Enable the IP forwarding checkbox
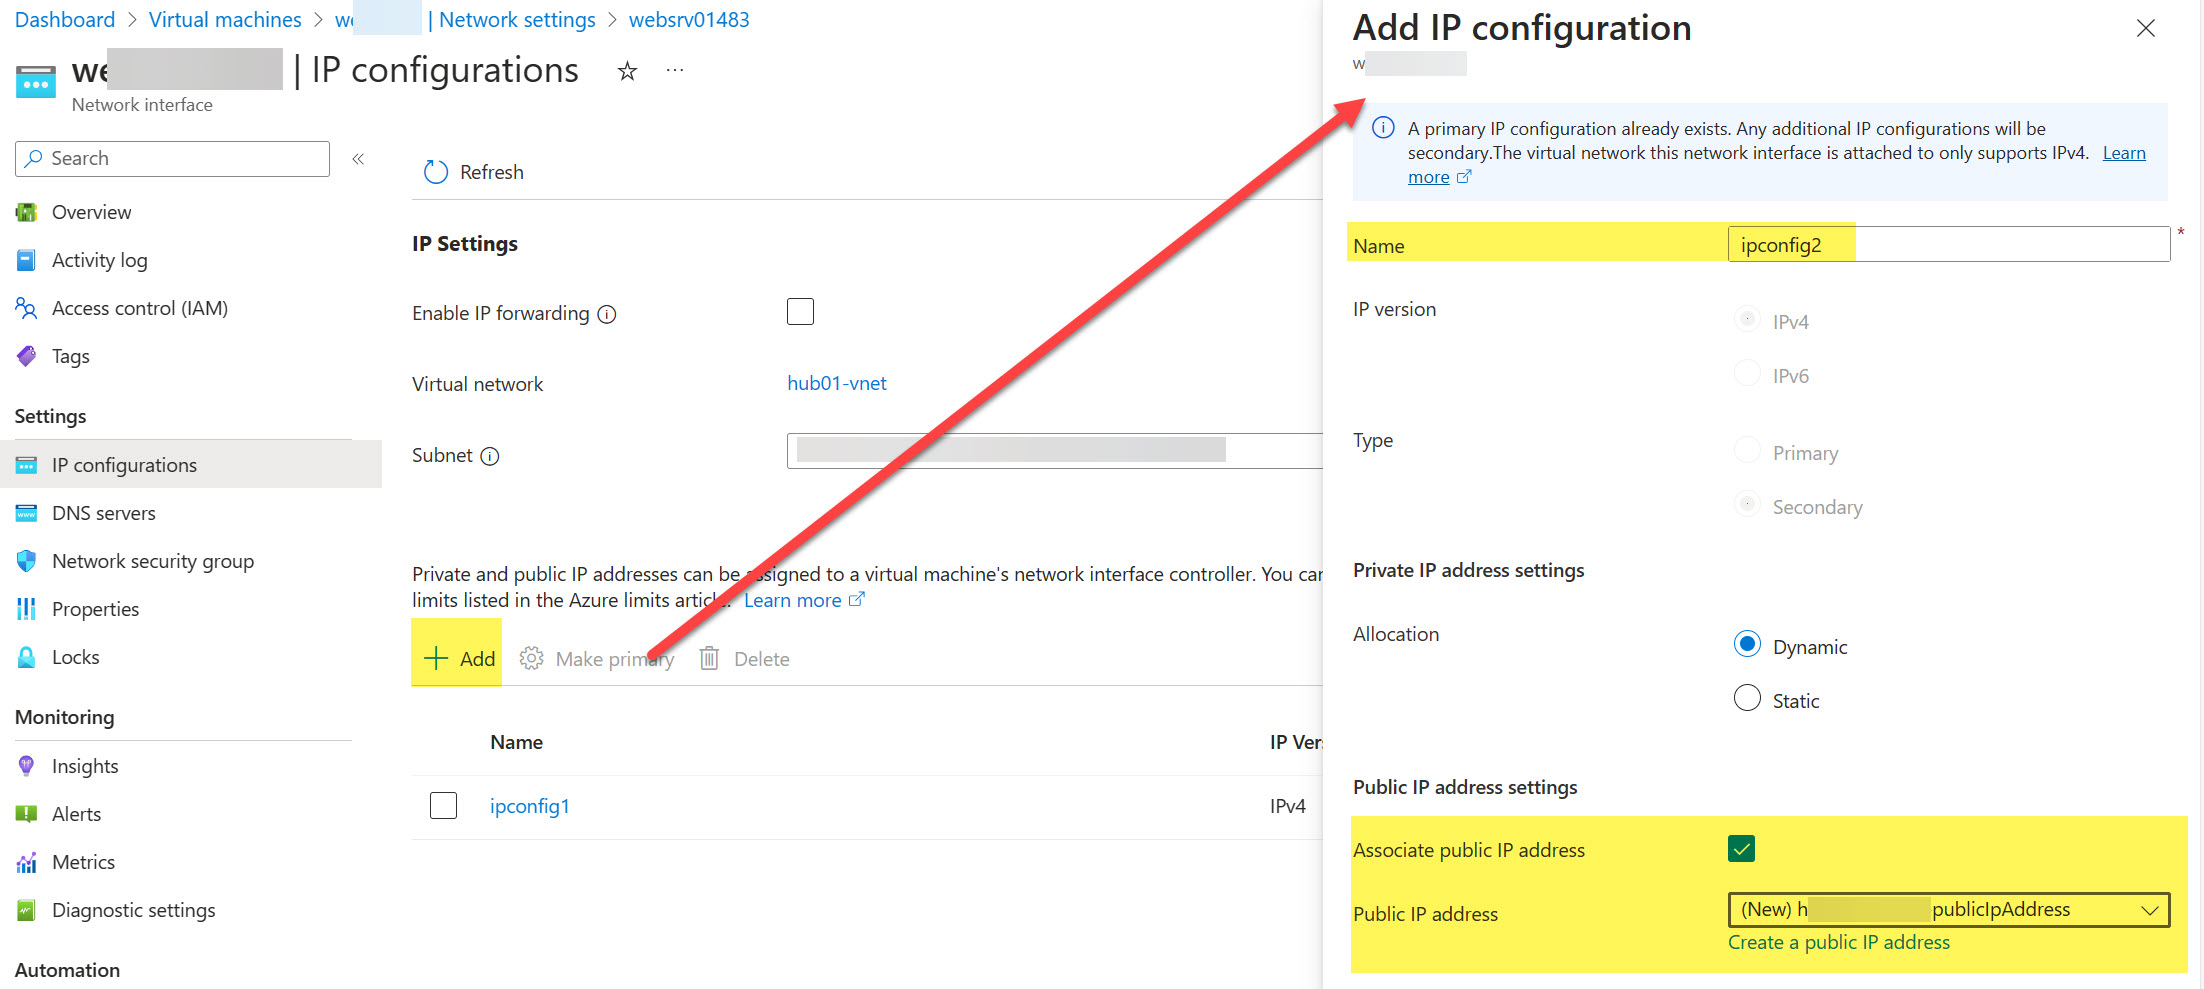The height and width of the screenshot is (989, 2204). coord(800,311)
